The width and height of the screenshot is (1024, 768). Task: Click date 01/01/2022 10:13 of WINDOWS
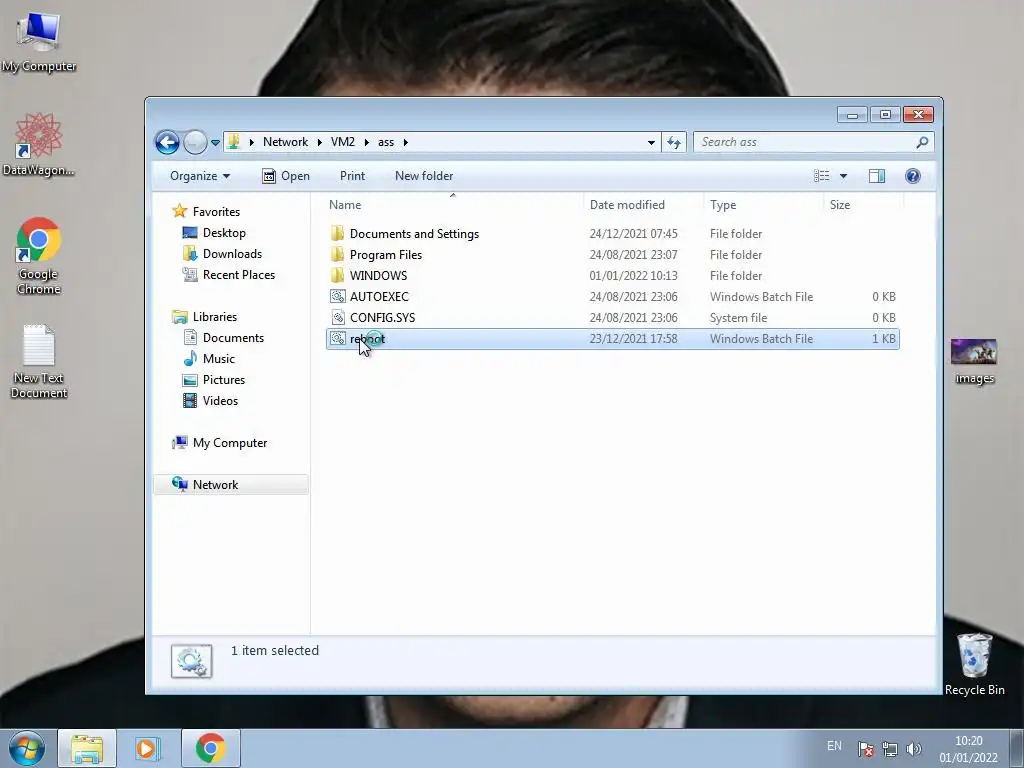coord(633,276)
